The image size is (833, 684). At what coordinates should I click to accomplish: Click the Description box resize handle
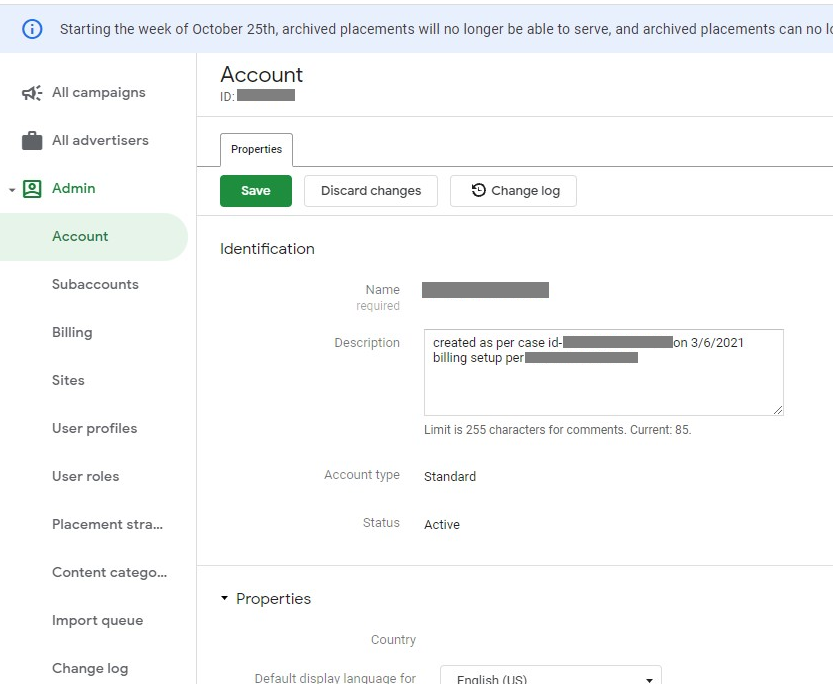778,410
